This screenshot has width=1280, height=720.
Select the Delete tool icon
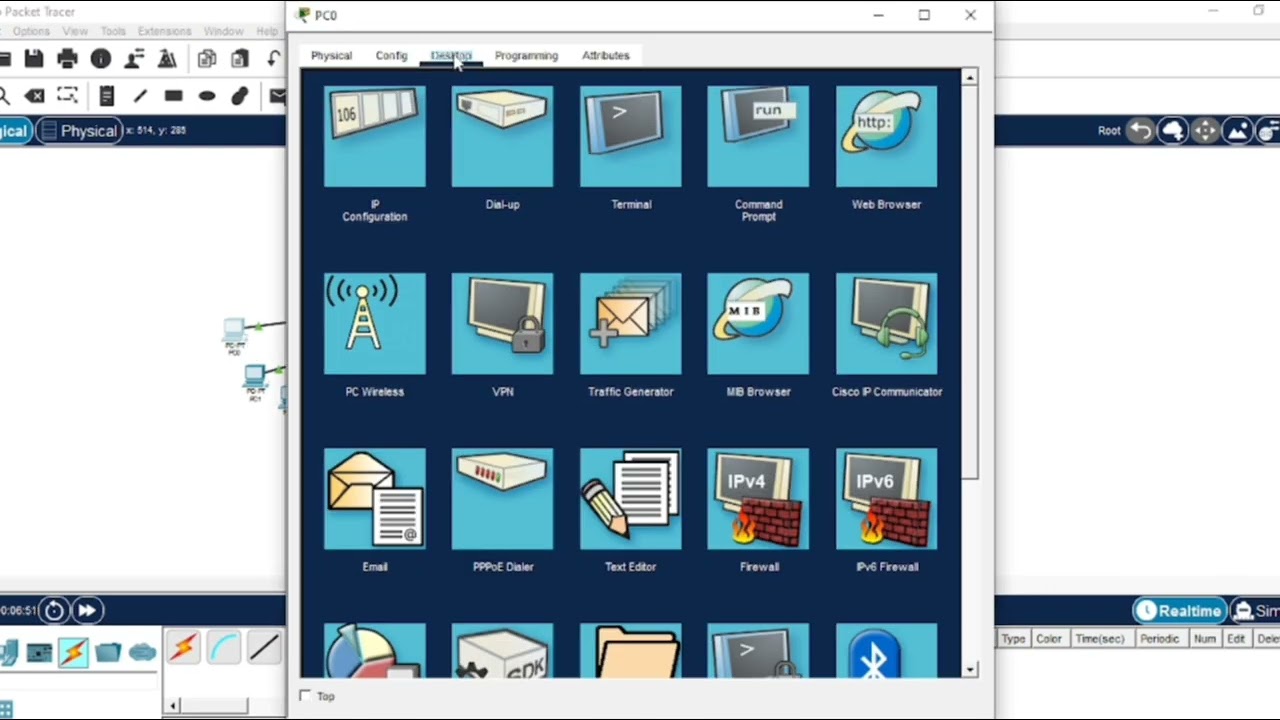[x=35, y=96]
